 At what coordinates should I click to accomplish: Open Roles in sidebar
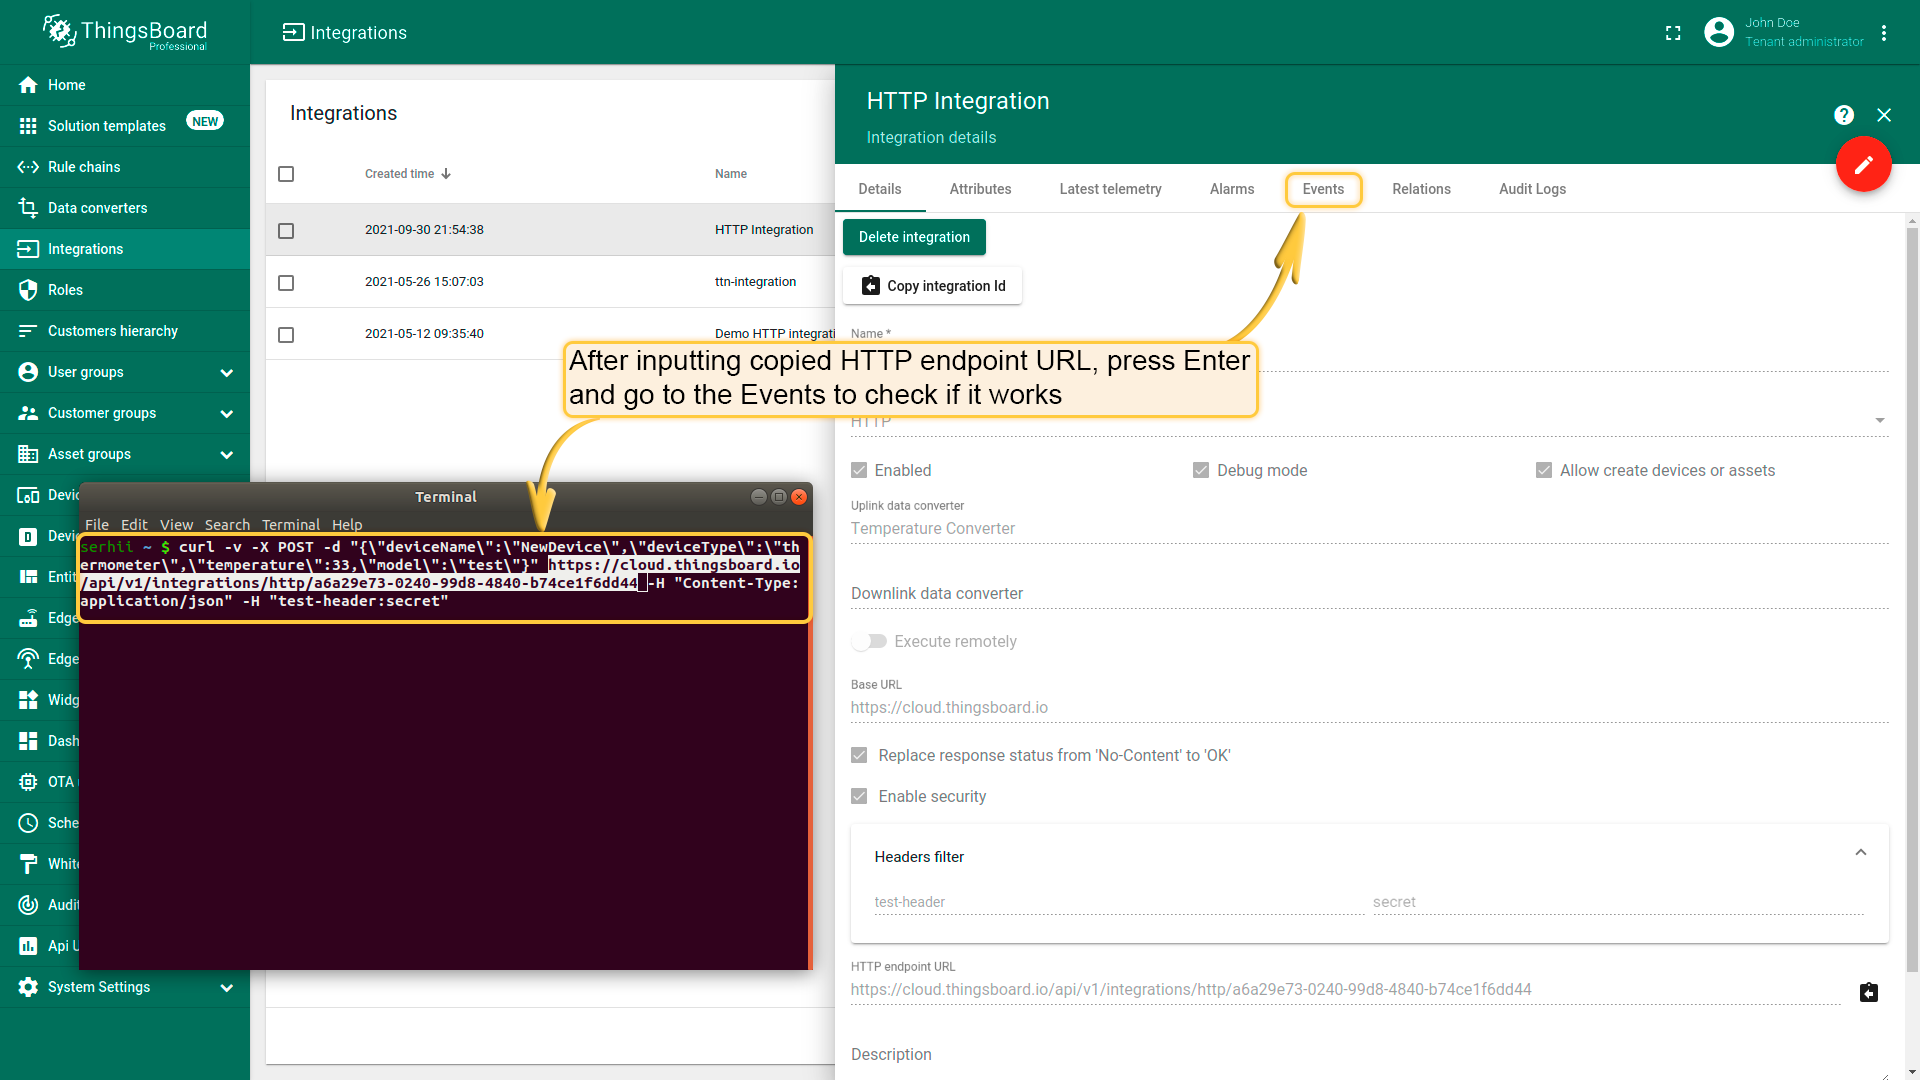(65, 290)
